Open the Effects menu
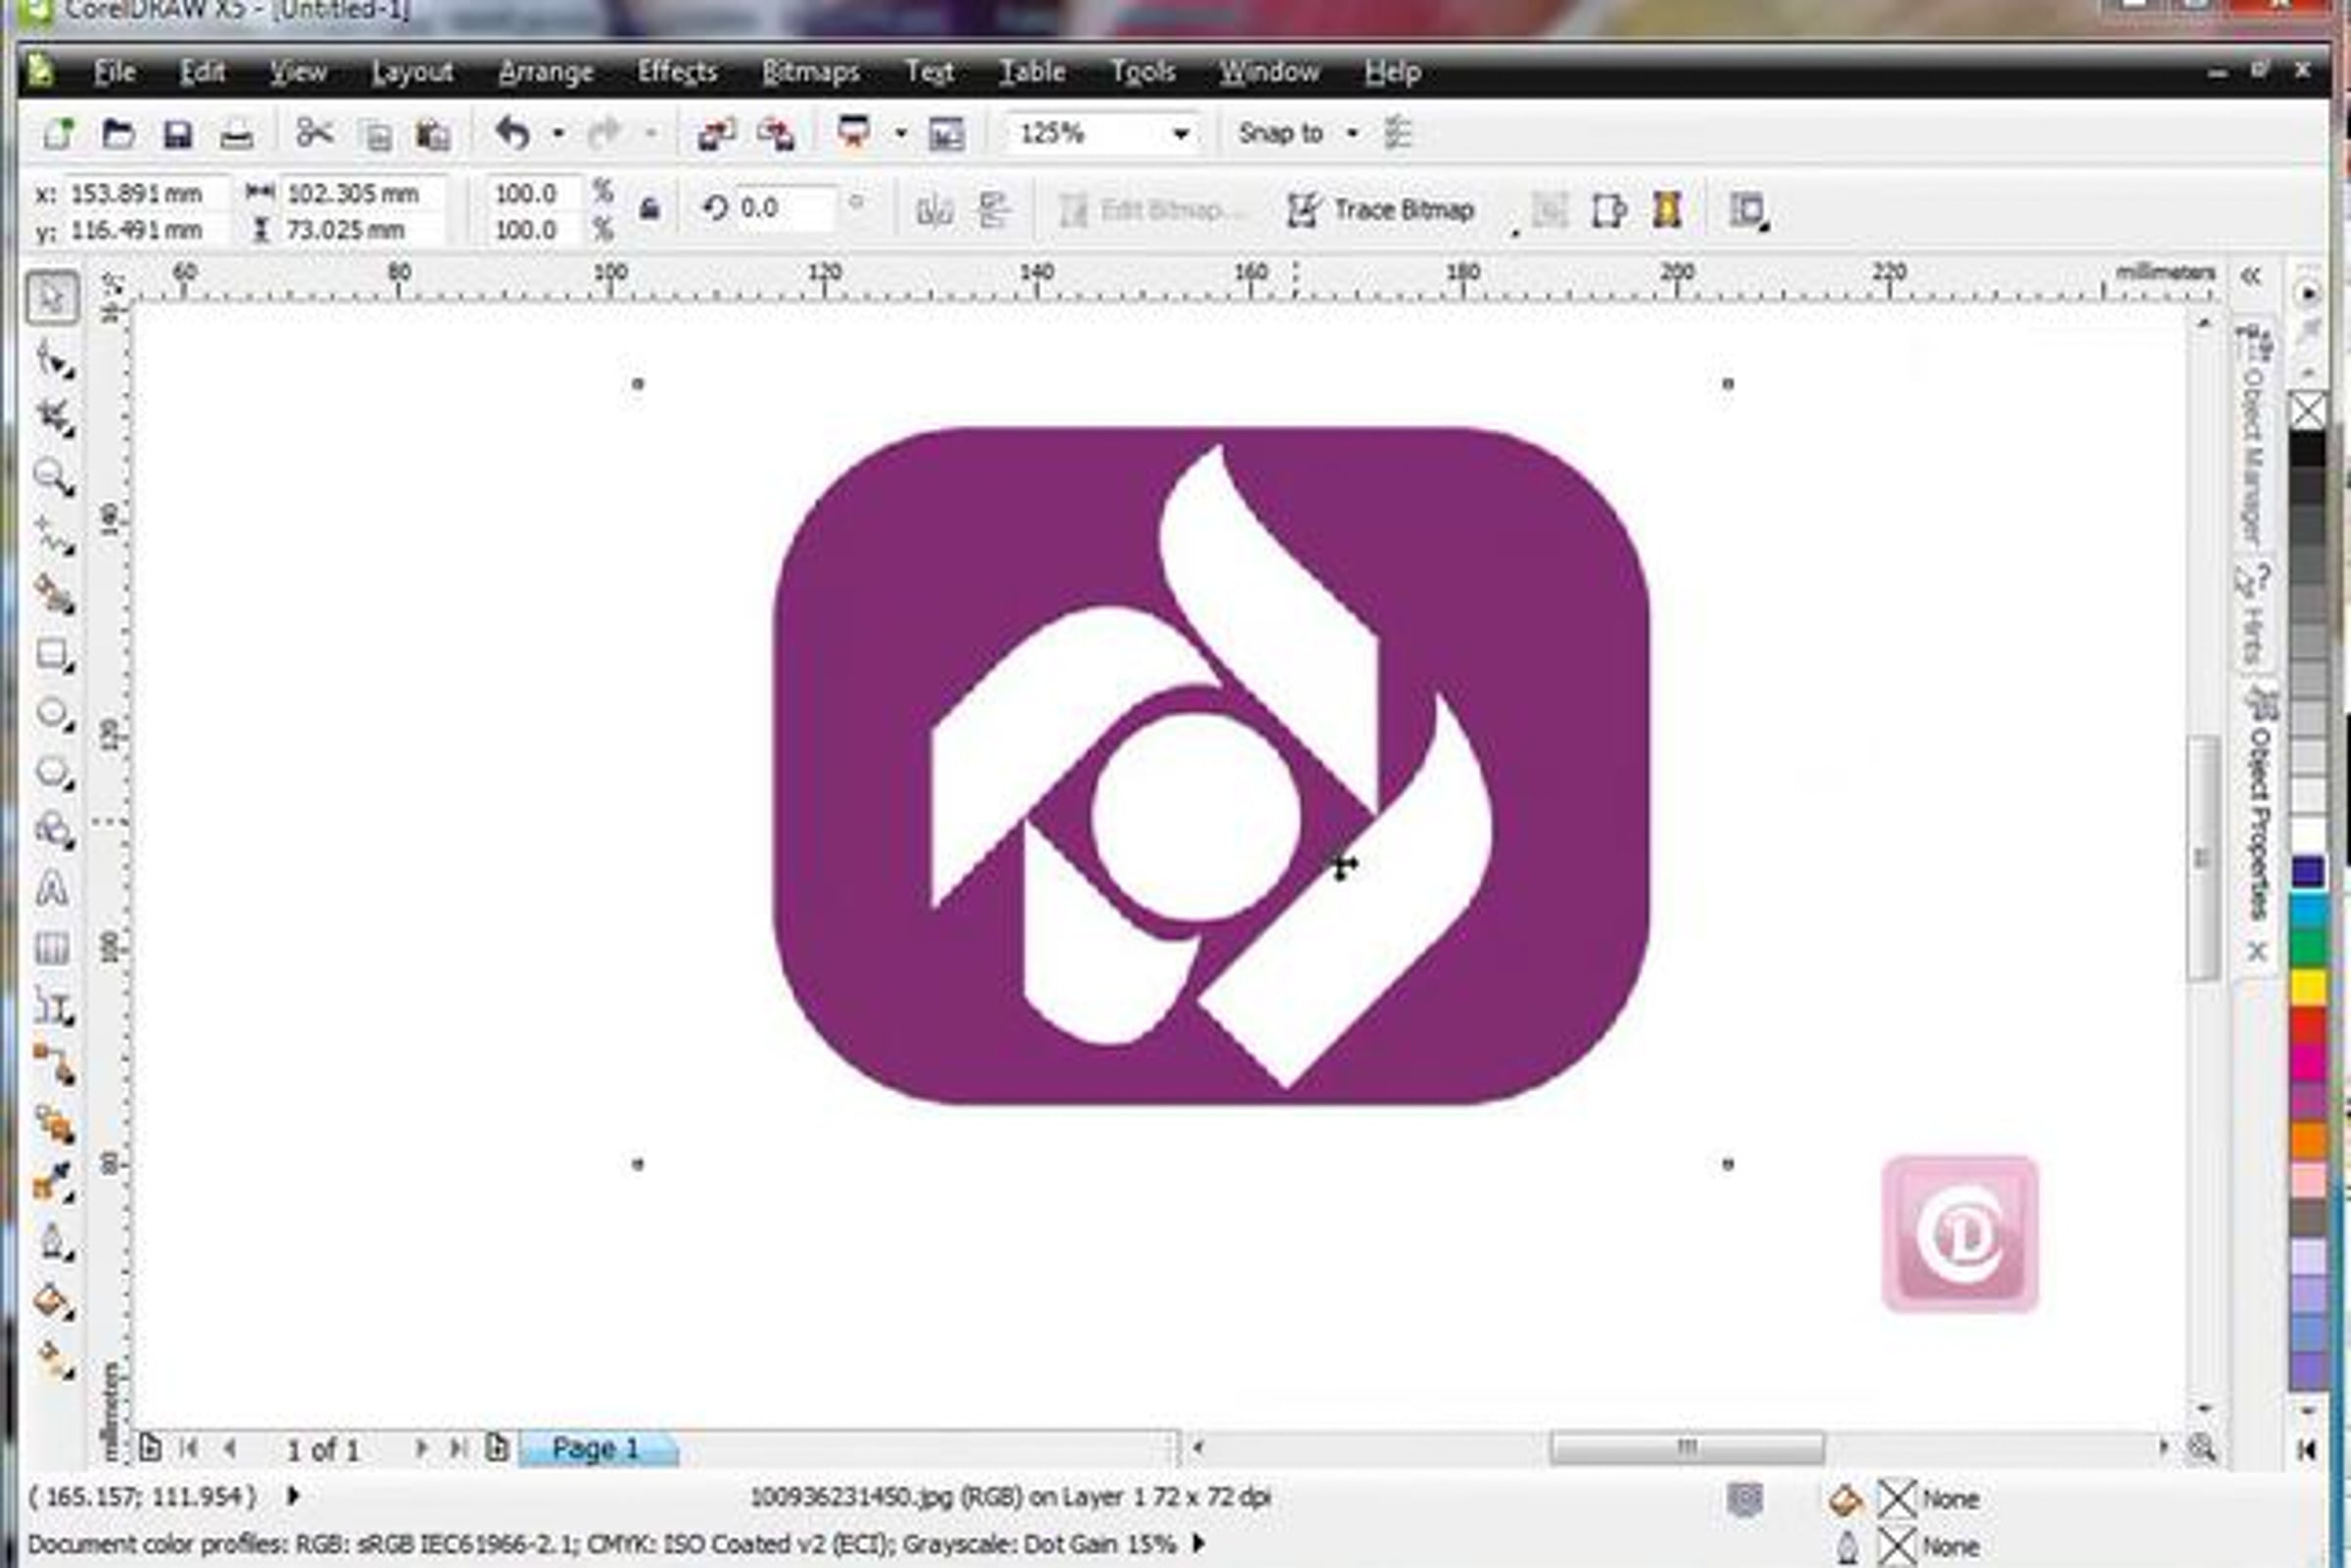 click(x=677, y=72)
